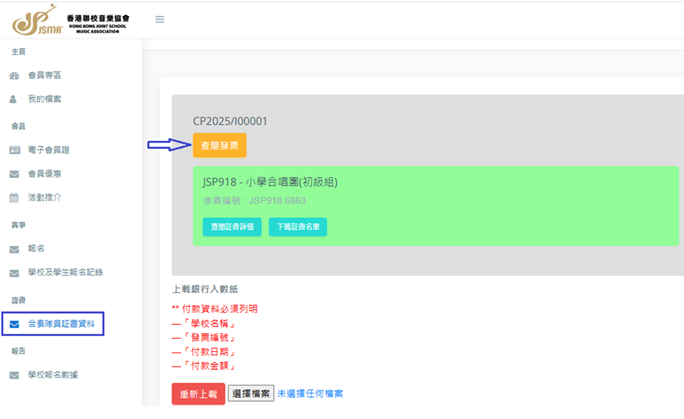Click the 會員 section header
684x419 pixels.
(x=18, y=126)
